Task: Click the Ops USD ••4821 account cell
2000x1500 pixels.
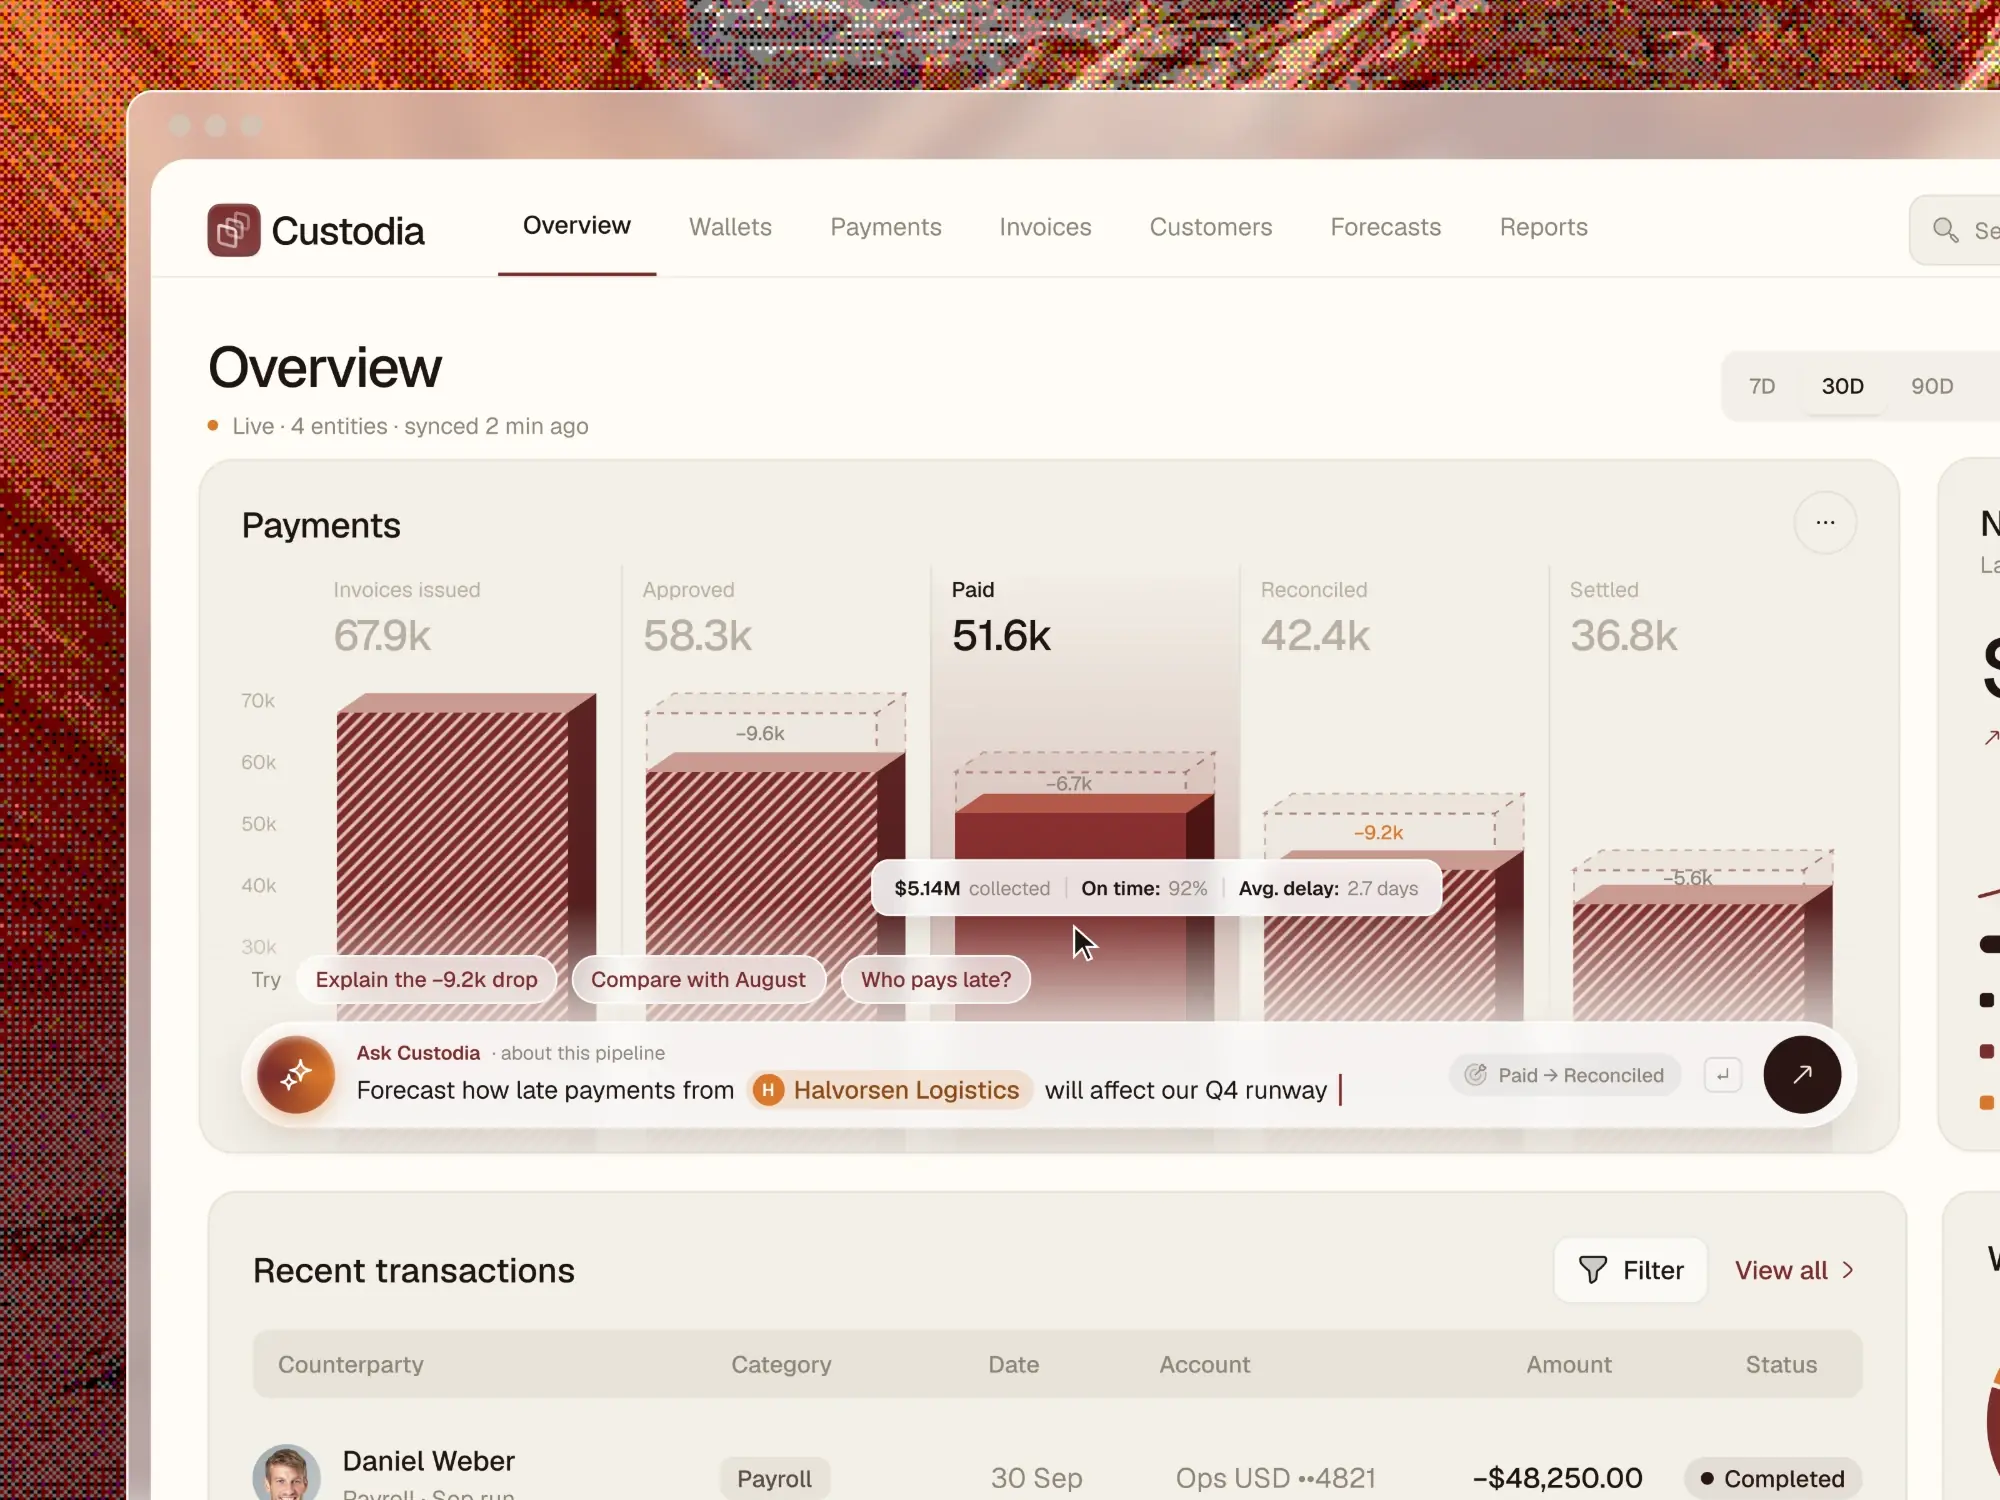Action: click(1275, 1478)
